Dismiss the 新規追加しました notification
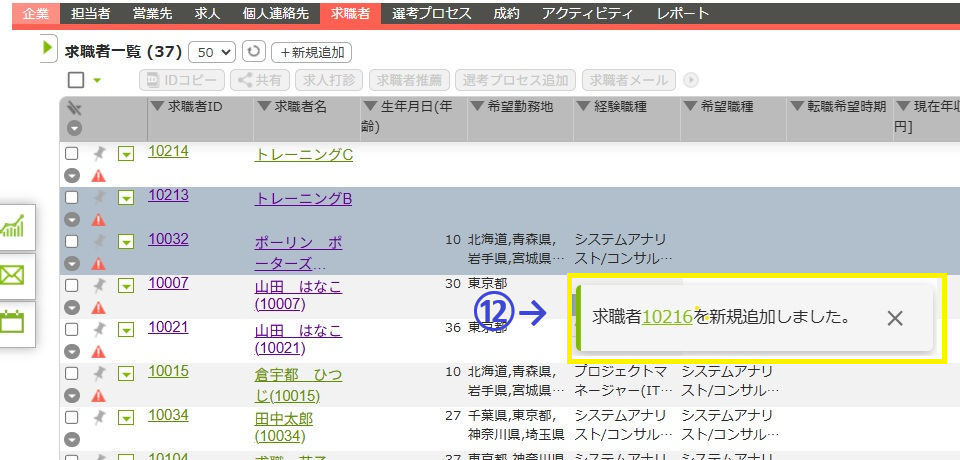Image resolution: width=960 pixels, height=460 pixels. click(x=895, y=318)
